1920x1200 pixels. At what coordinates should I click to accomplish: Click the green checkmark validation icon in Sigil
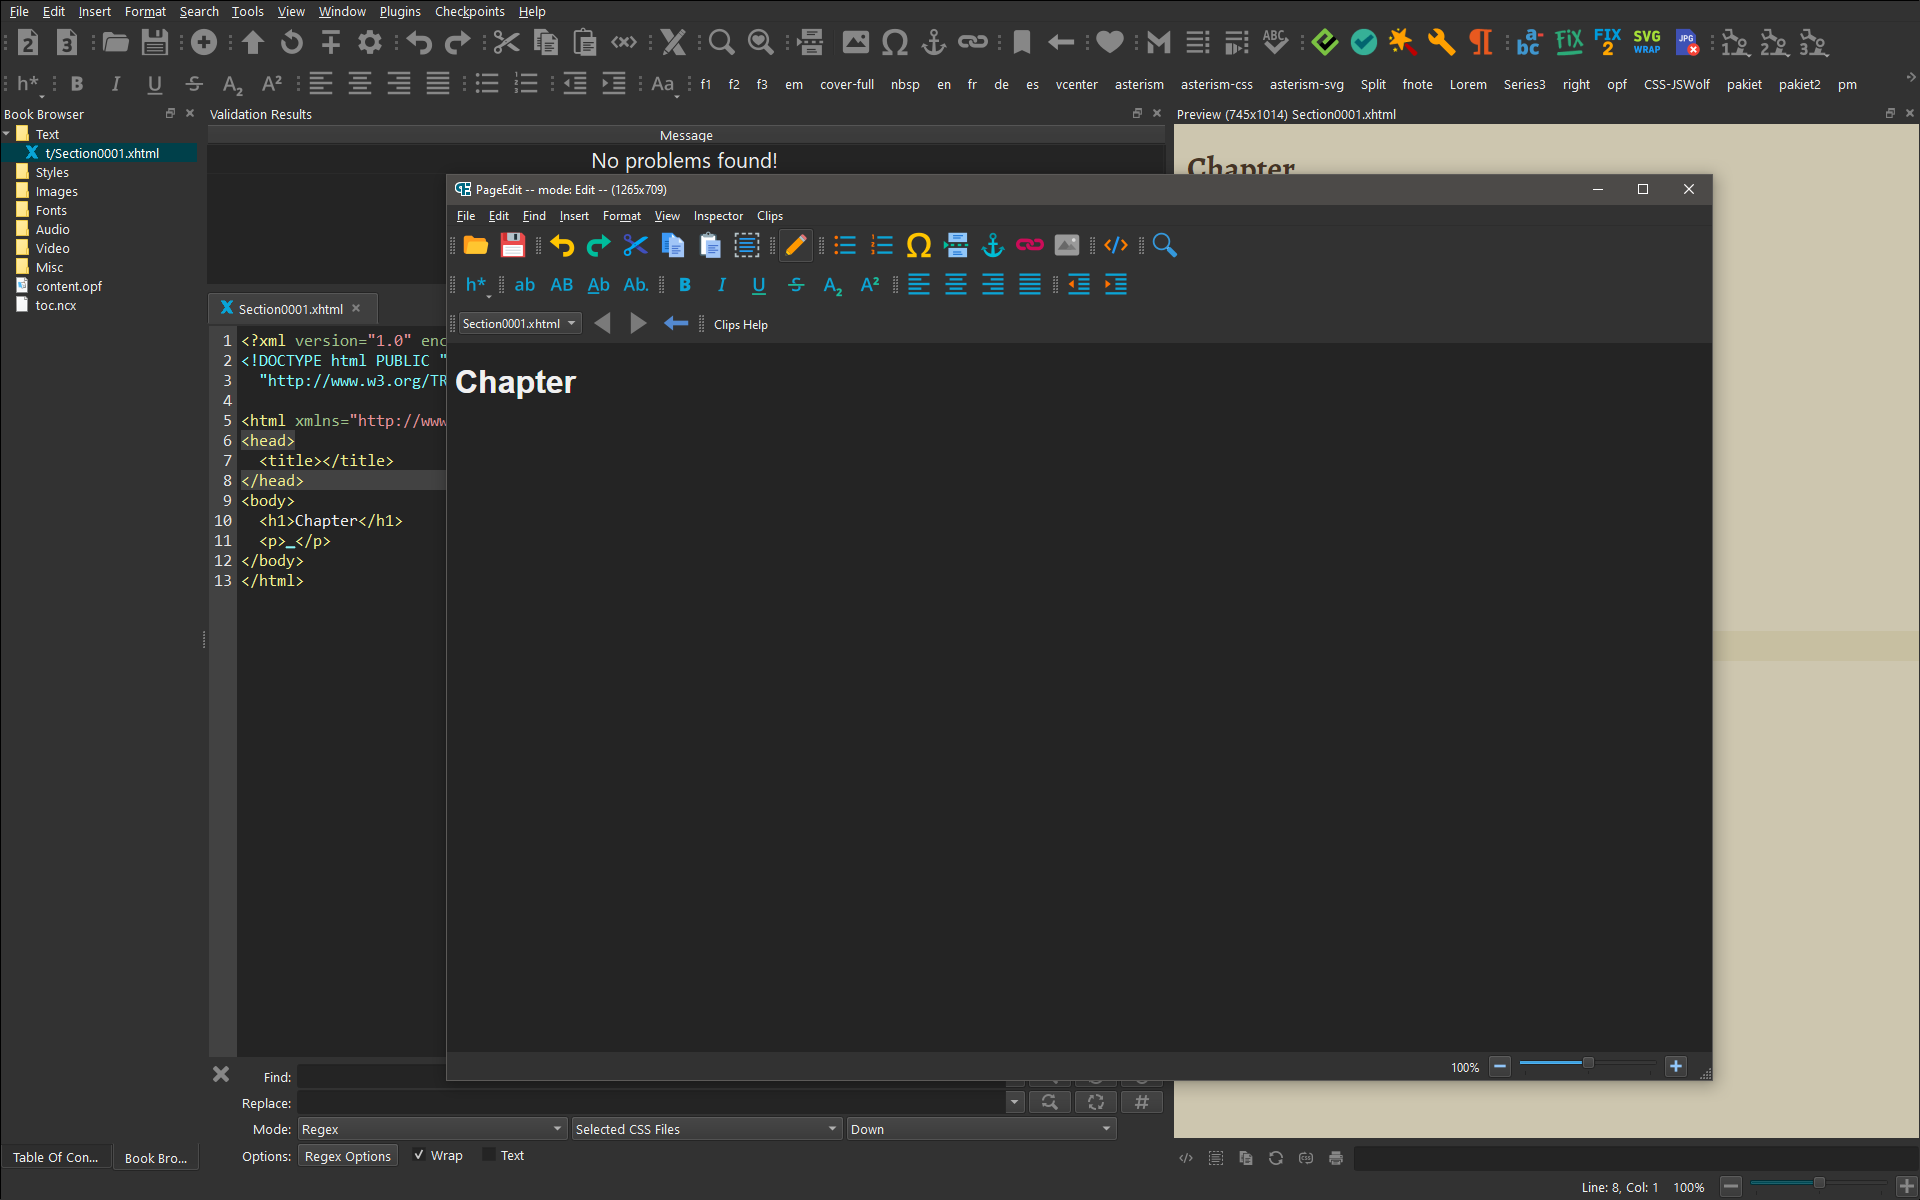1363,42
